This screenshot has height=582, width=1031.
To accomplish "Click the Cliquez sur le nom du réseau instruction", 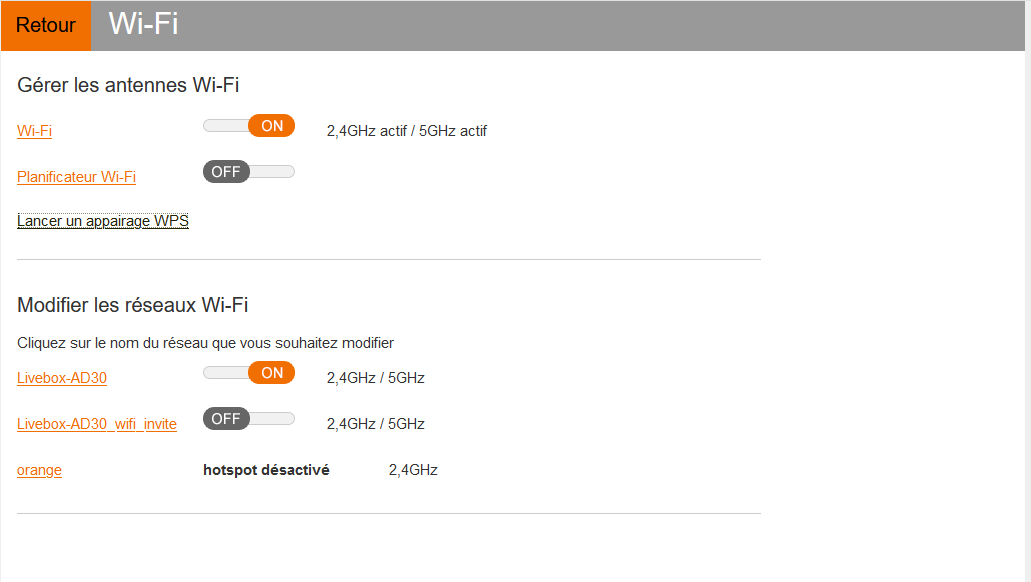I will click(205, 343).
